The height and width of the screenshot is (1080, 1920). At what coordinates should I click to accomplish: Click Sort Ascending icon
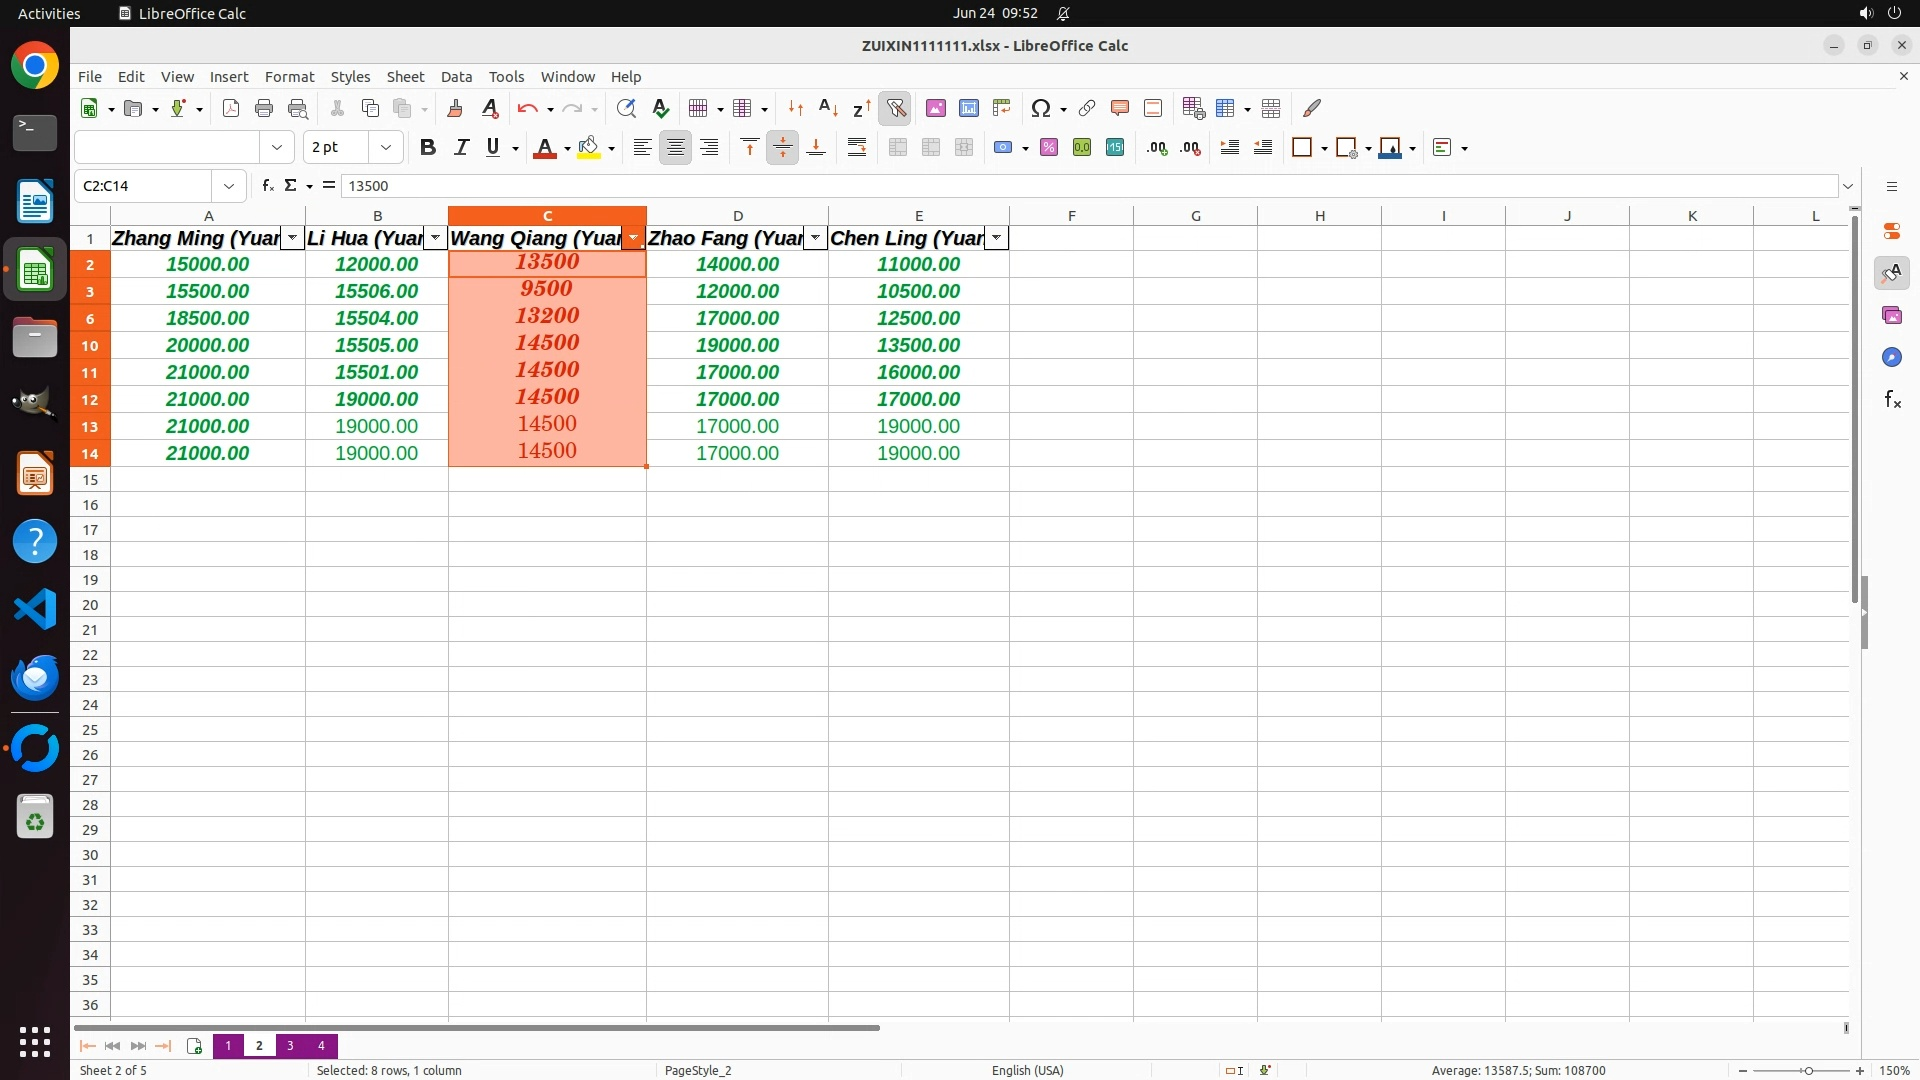point(828,108)
